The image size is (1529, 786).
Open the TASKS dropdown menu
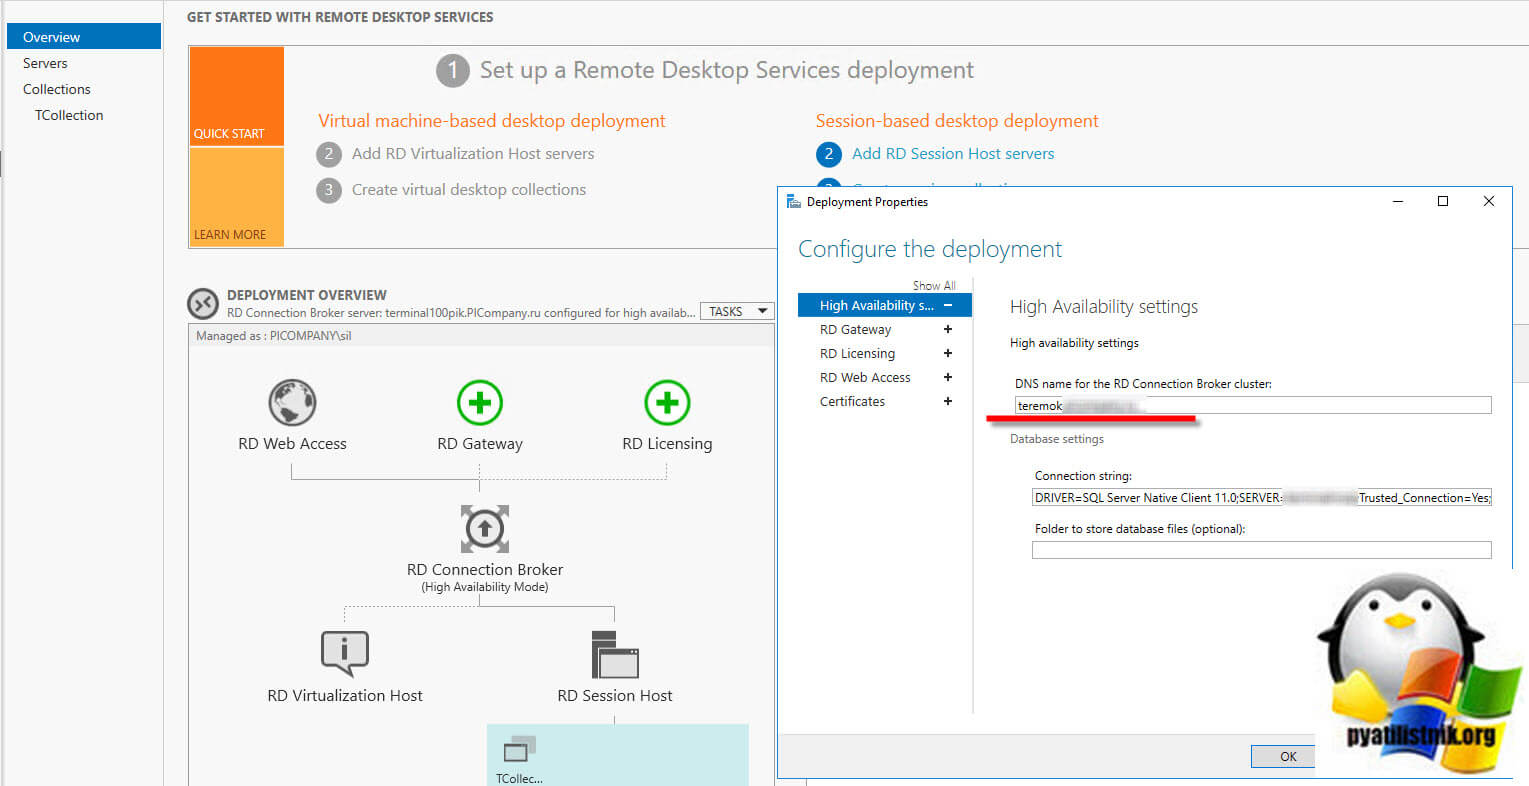[x=737, y=311]
